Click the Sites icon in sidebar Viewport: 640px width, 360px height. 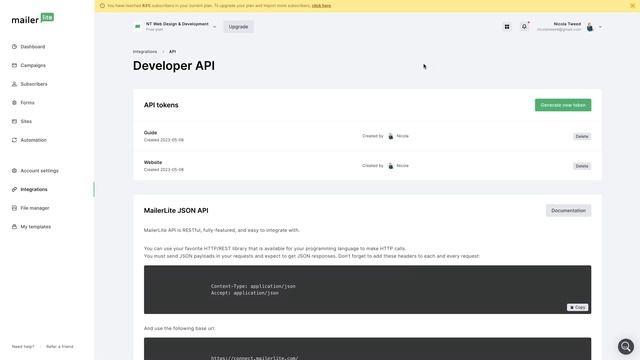pos(14,121)
